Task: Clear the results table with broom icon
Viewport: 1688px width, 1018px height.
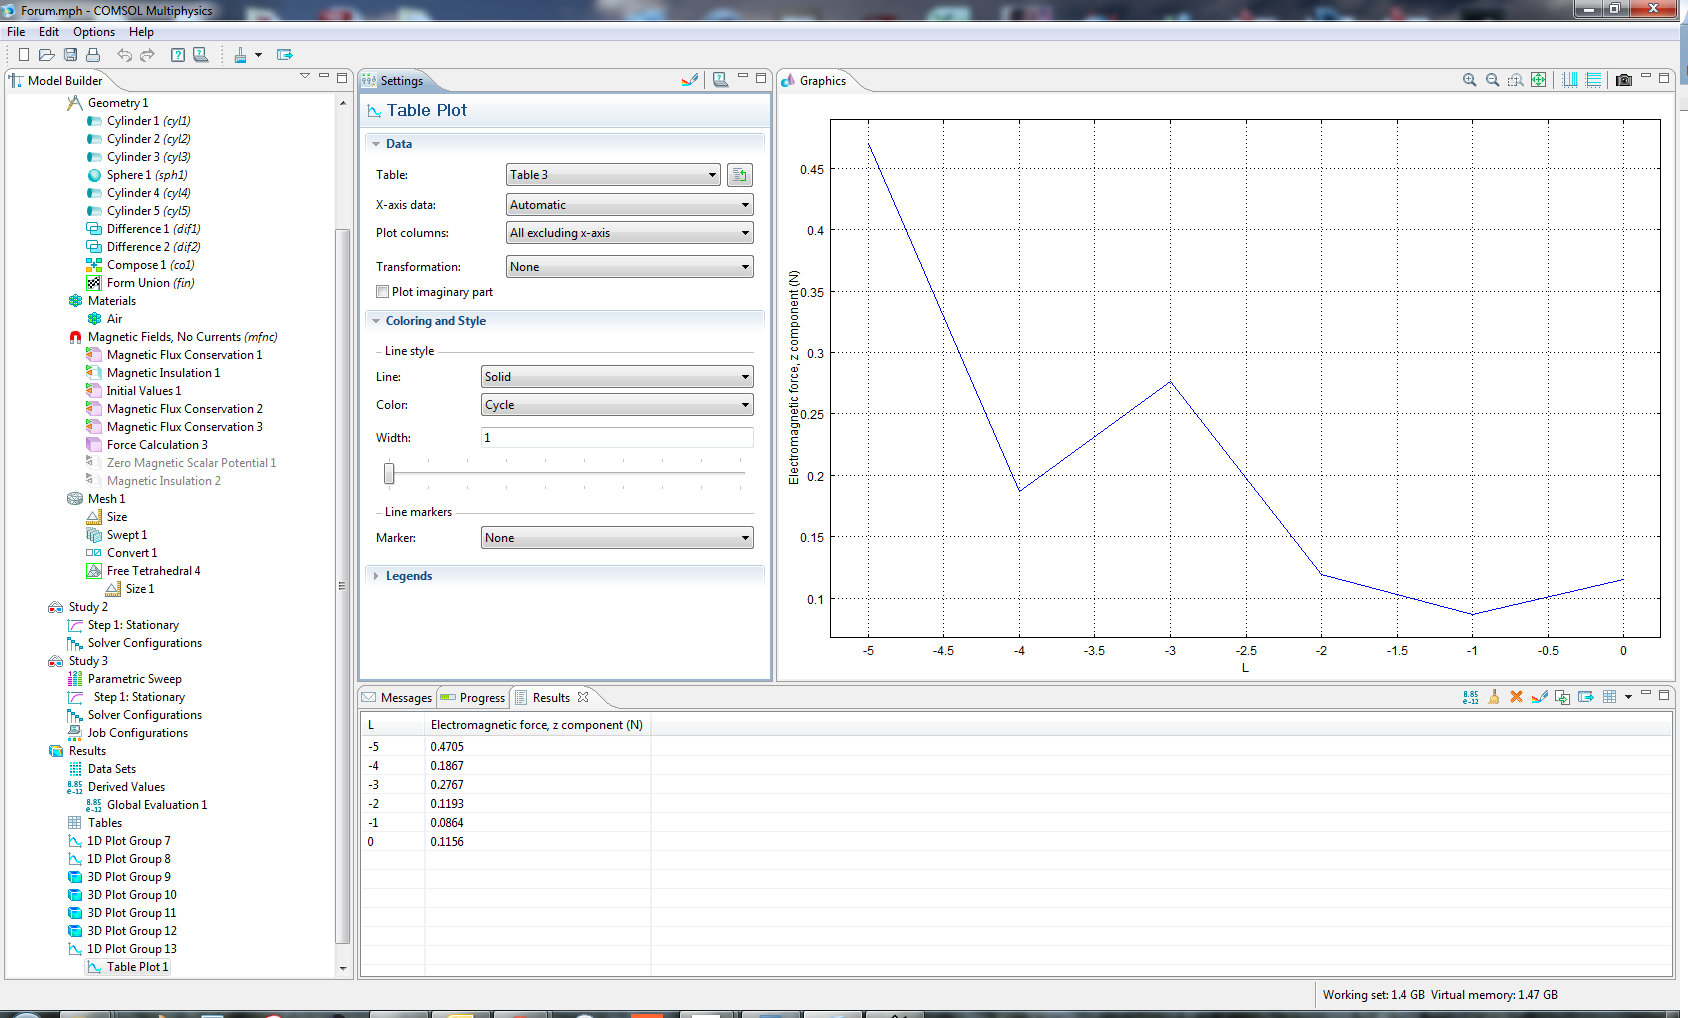Action: [1493, 697]
